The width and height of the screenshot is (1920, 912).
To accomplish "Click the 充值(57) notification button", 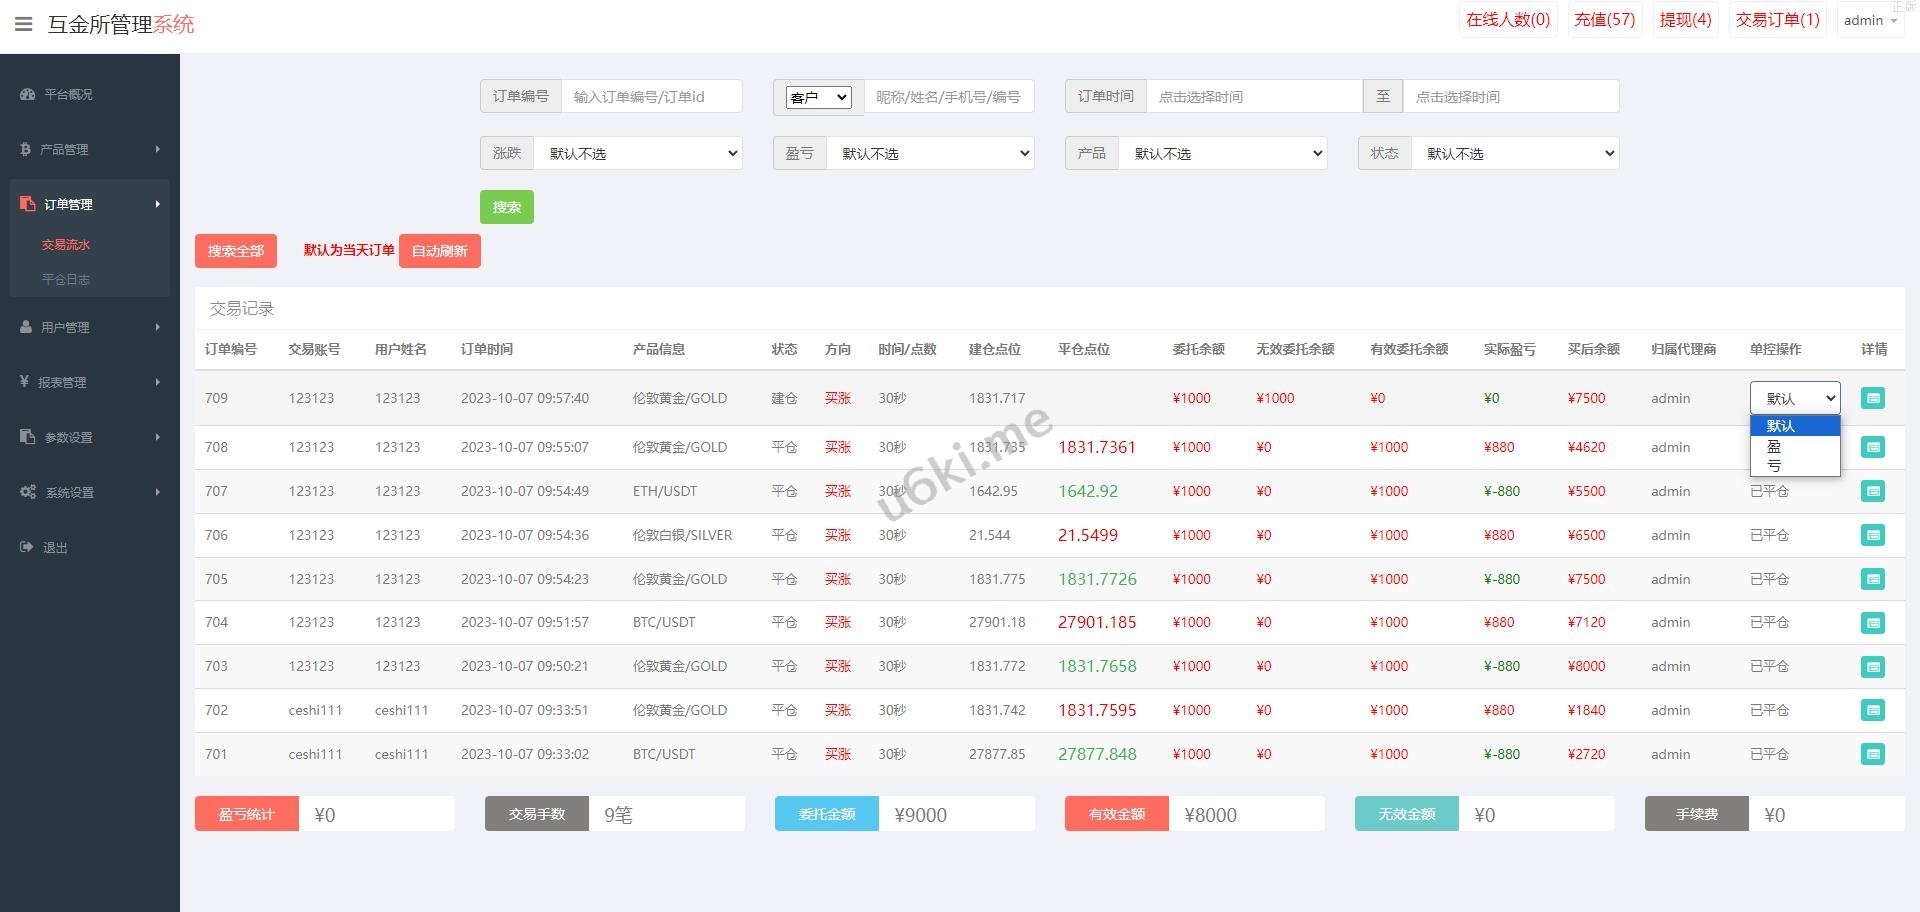I will (x=1604, y=20).
